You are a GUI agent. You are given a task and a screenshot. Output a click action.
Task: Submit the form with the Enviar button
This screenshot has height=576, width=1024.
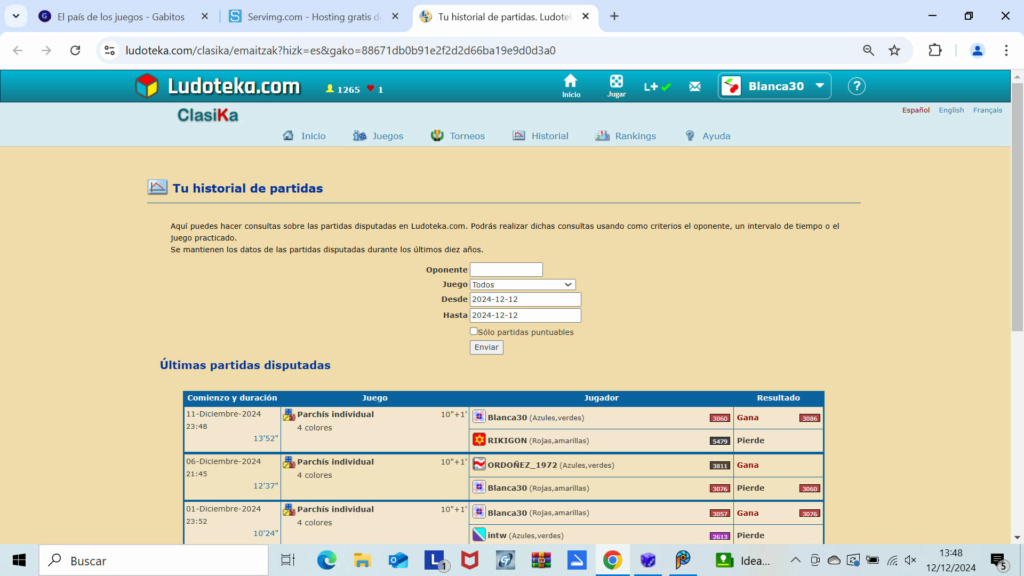487,347
